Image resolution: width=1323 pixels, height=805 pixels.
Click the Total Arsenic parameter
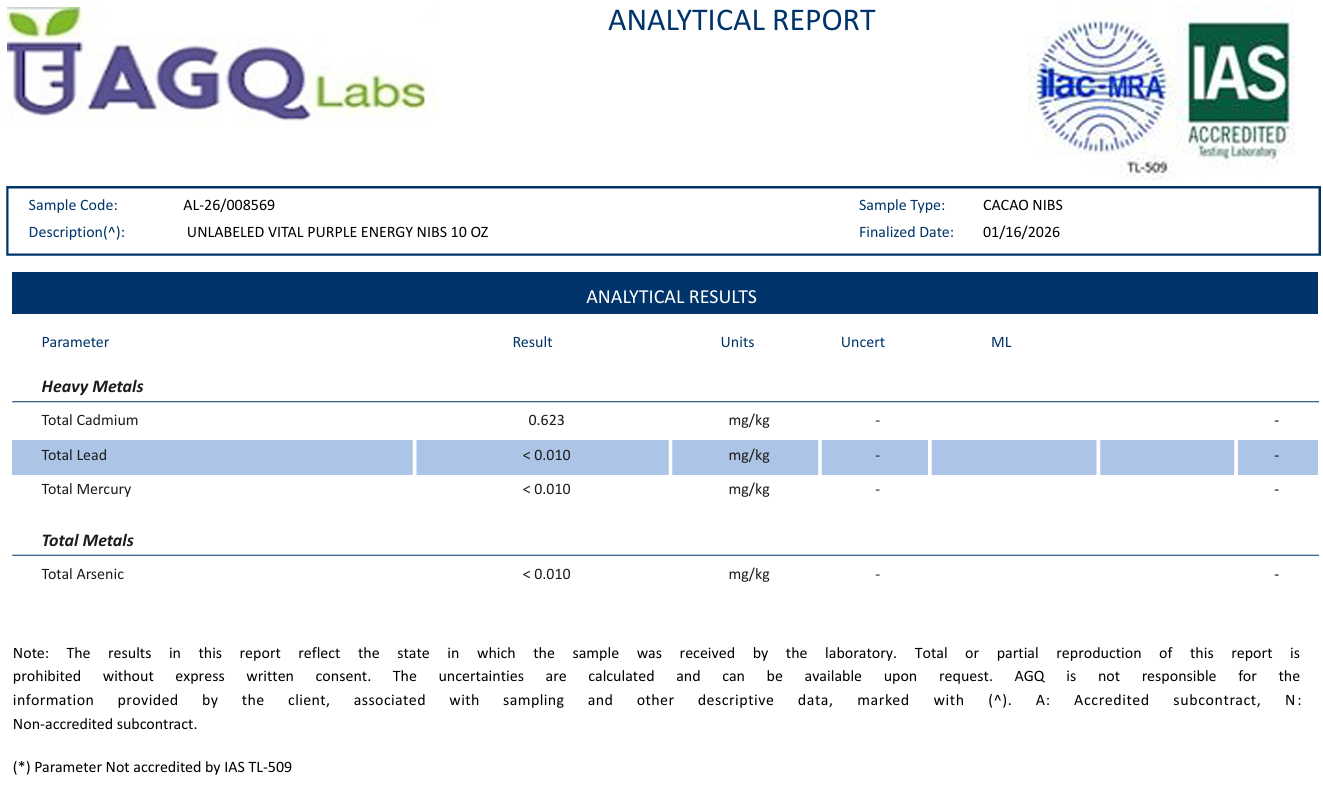point(83,574)
